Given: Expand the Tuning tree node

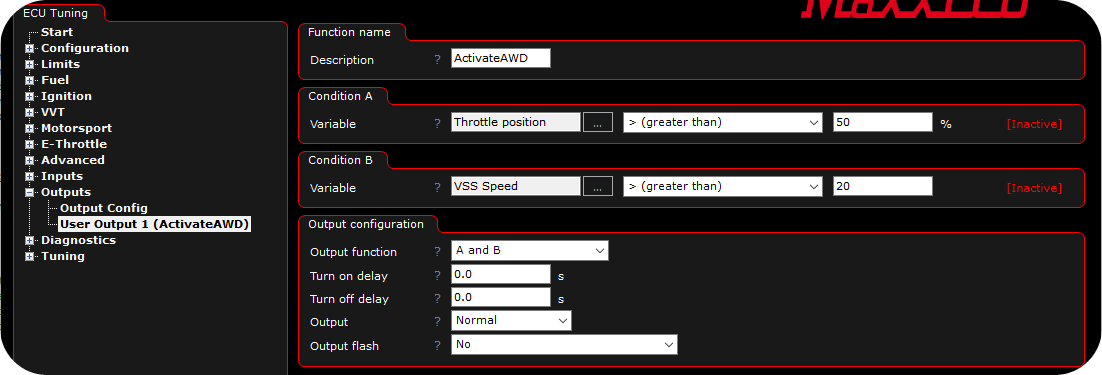Looking at the screenshot, I should 30,256.
